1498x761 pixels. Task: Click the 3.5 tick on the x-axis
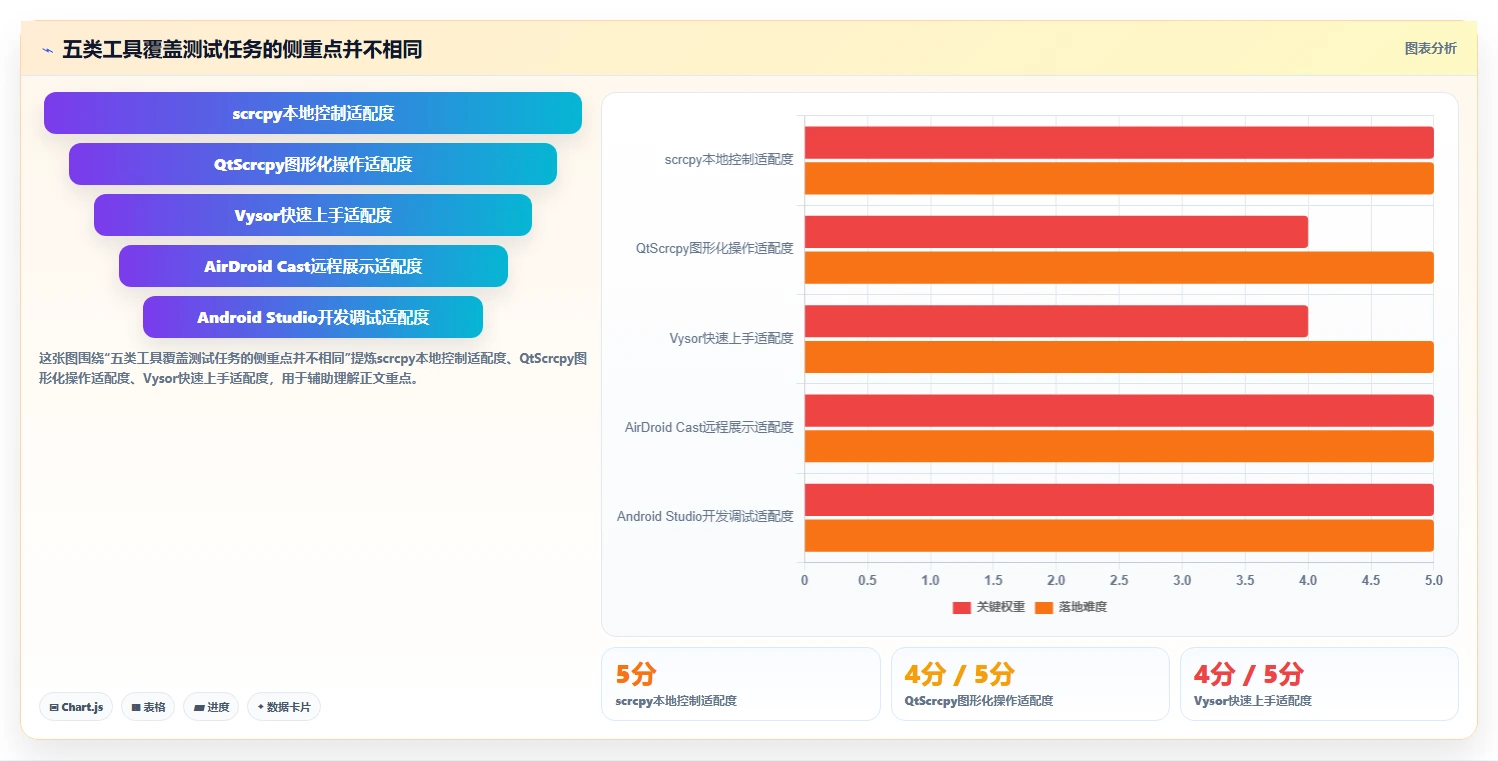1245,580
